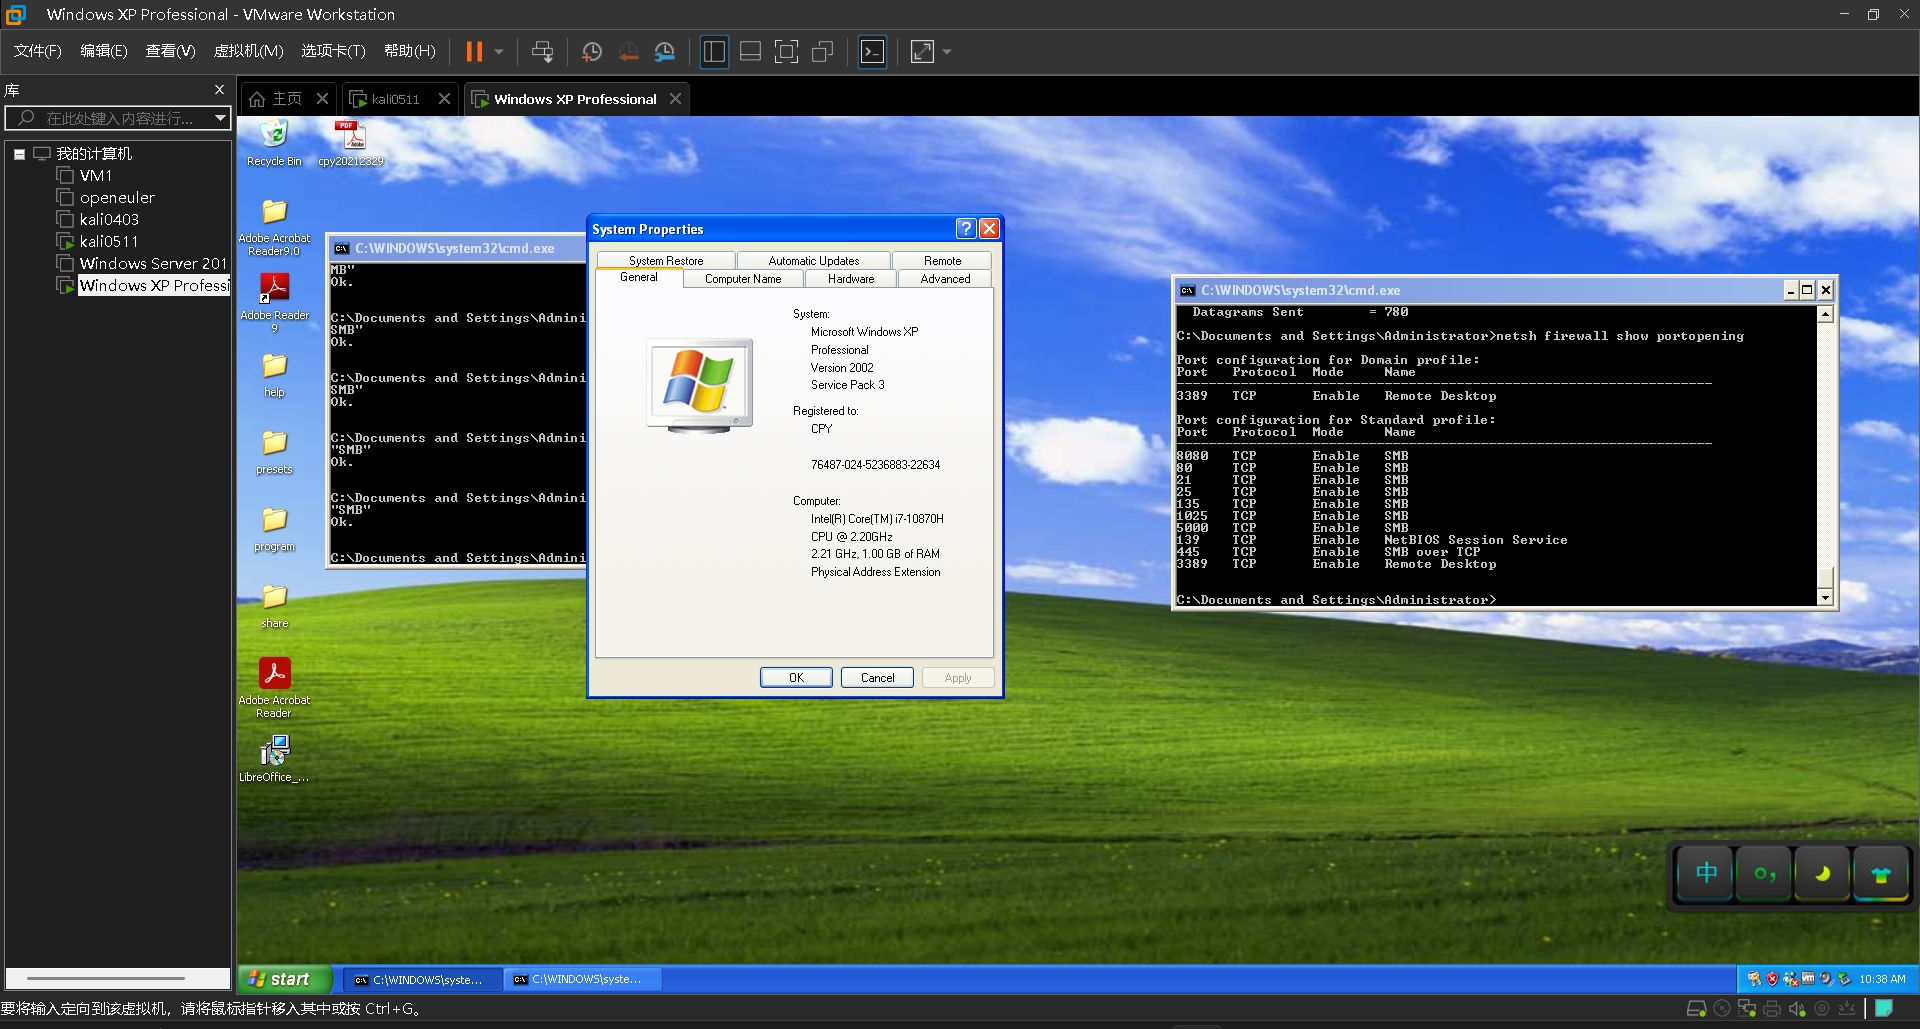Select the red Adobe Acrobat Reader icon
The height and width of the screenshot is (1029, 1920).
[x=274, y=688]
